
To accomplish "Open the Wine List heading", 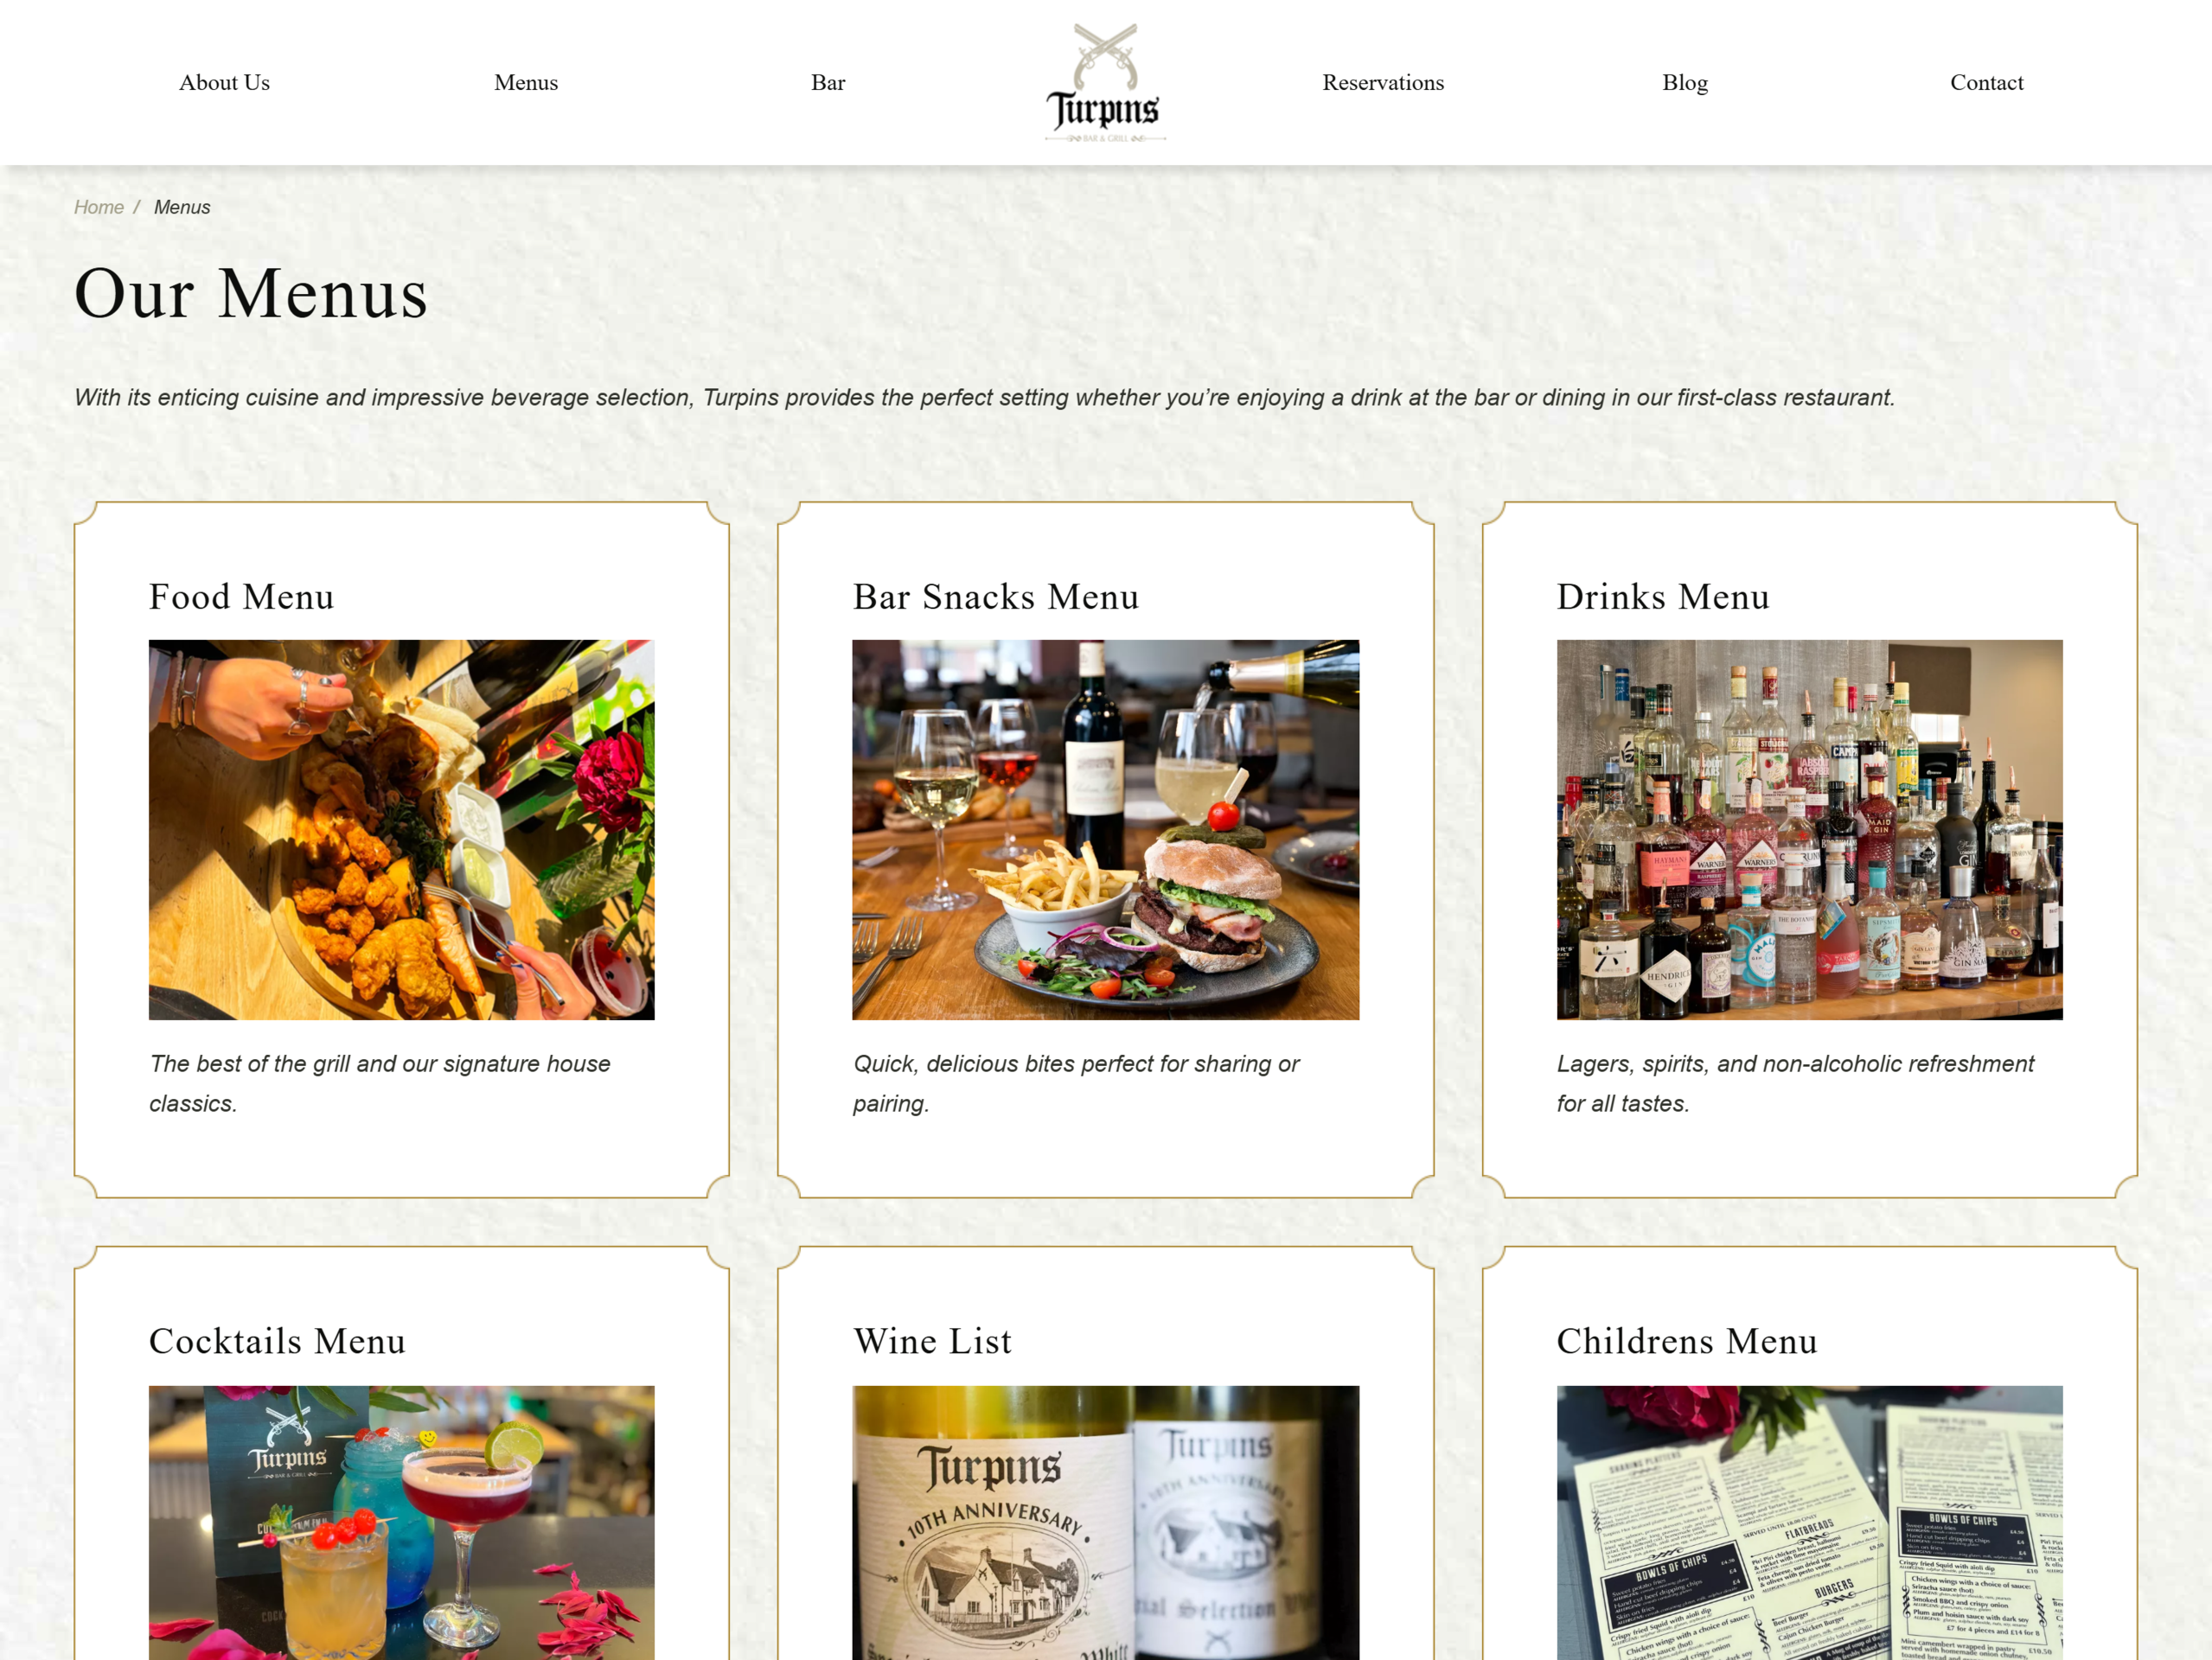I will pos(933,1342).
